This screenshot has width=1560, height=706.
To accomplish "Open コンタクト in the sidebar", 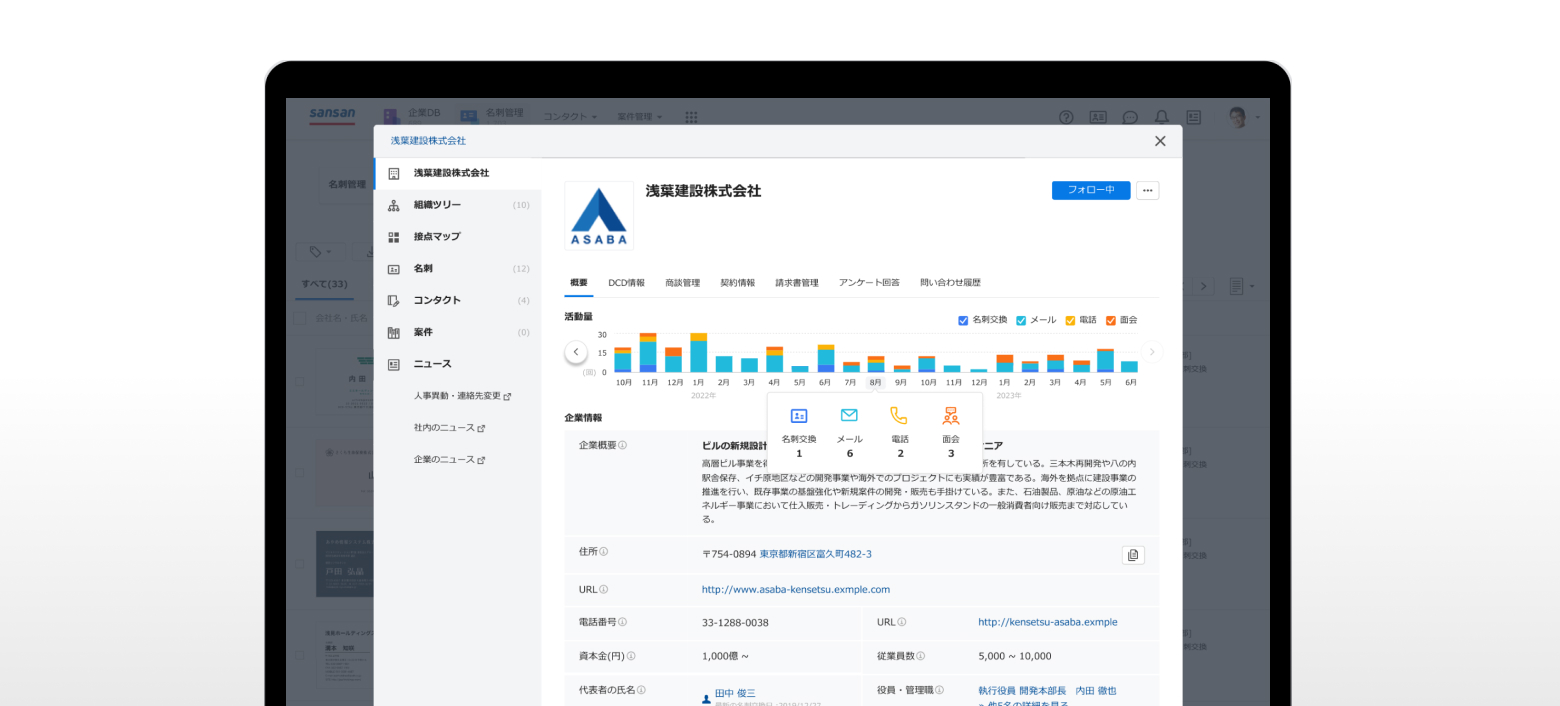I will pos(458,300).
